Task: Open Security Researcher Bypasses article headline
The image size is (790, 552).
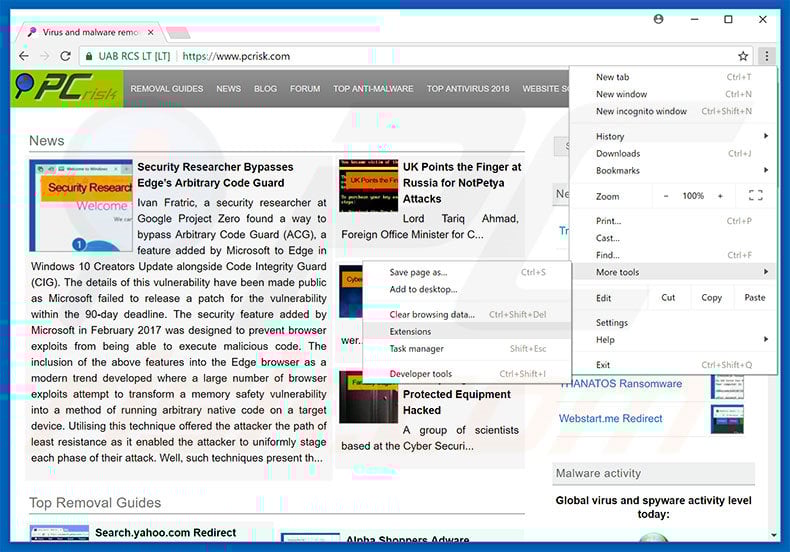Action: pos(216,175)
